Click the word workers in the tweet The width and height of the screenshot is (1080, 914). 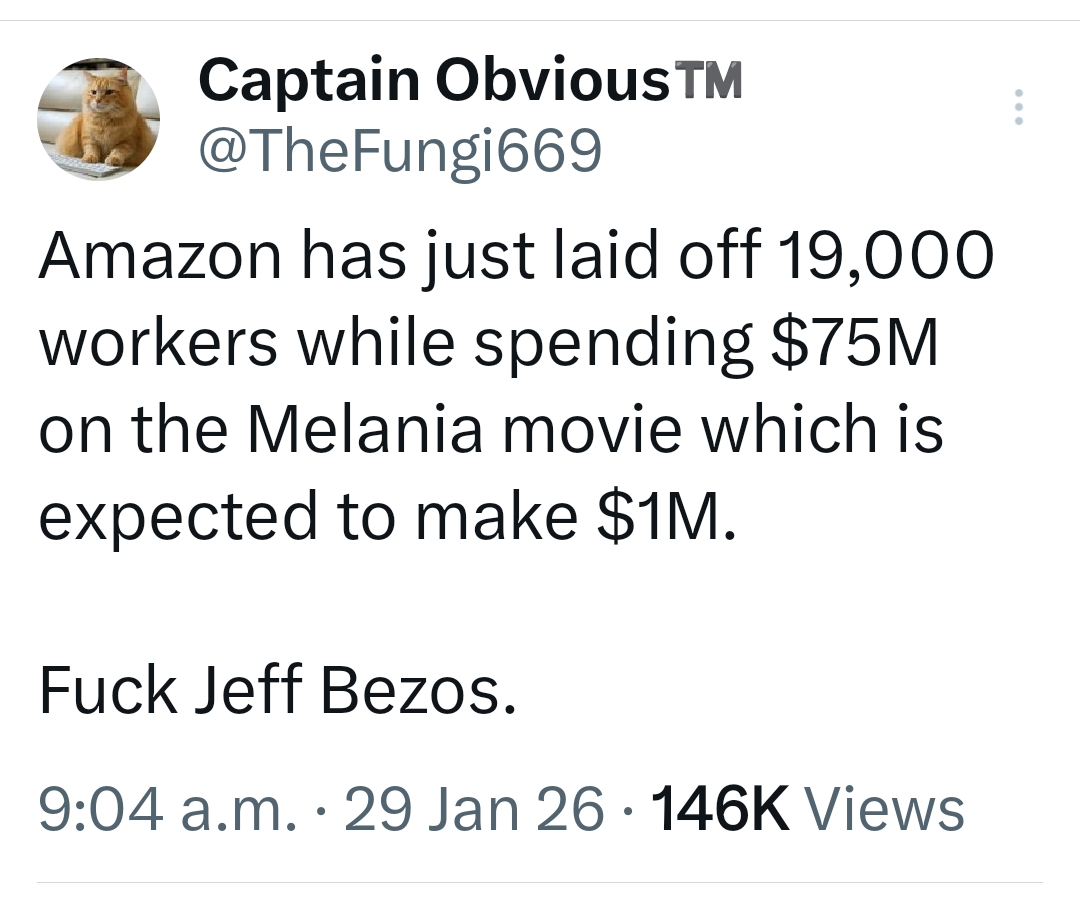[158, 342]
